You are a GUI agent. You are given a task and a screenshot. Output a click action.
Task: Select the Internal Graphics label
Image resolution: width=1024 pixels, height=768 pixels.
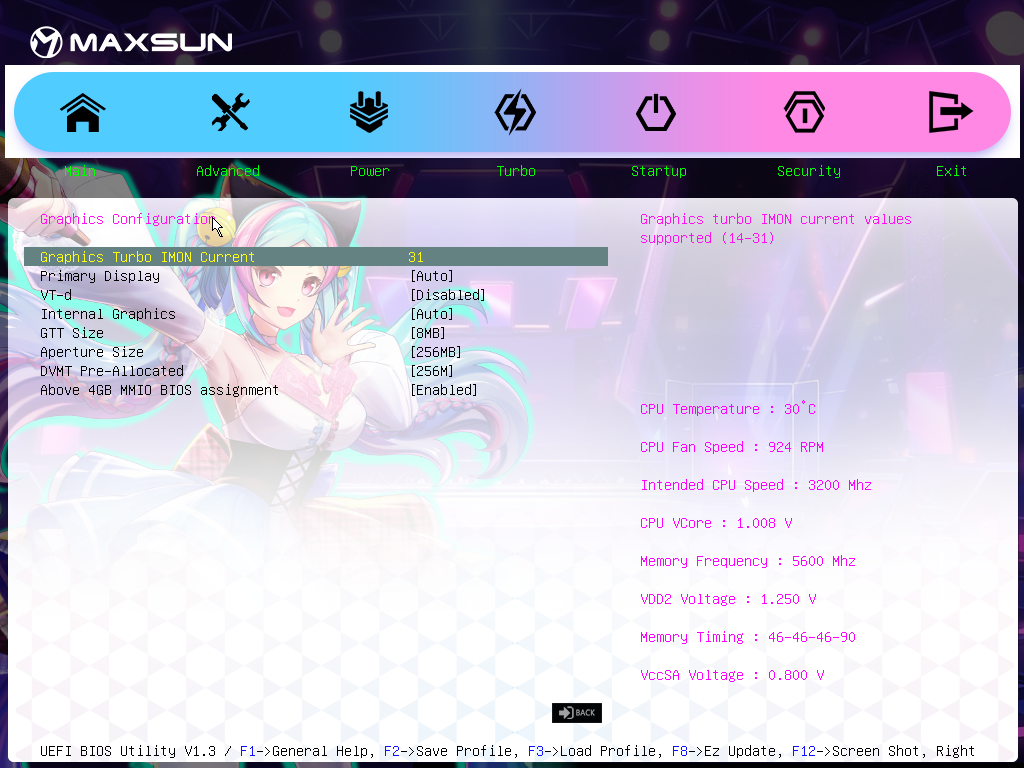[x=108, y=314]
